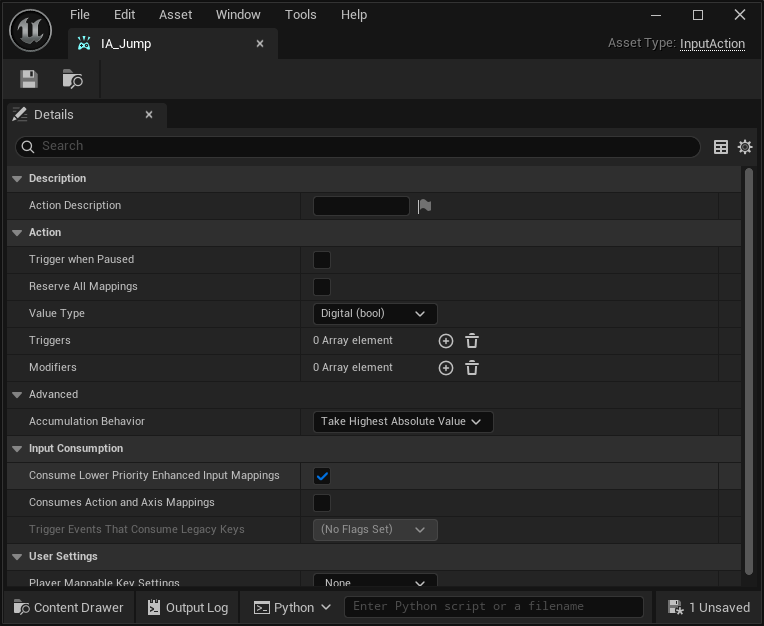This screenshot has width=764, height=626.
Task: Add a new element to the Modifiers array
Action: point(446,368)
